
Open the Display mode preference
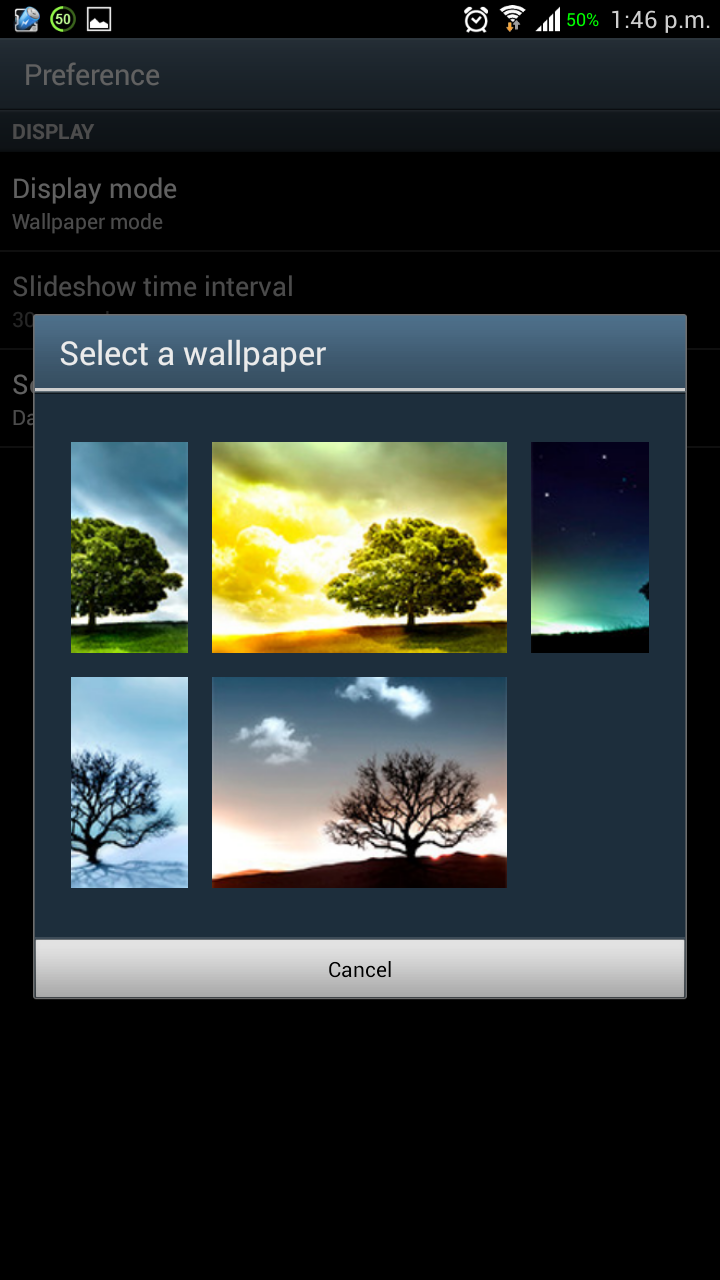coord(360,202)
